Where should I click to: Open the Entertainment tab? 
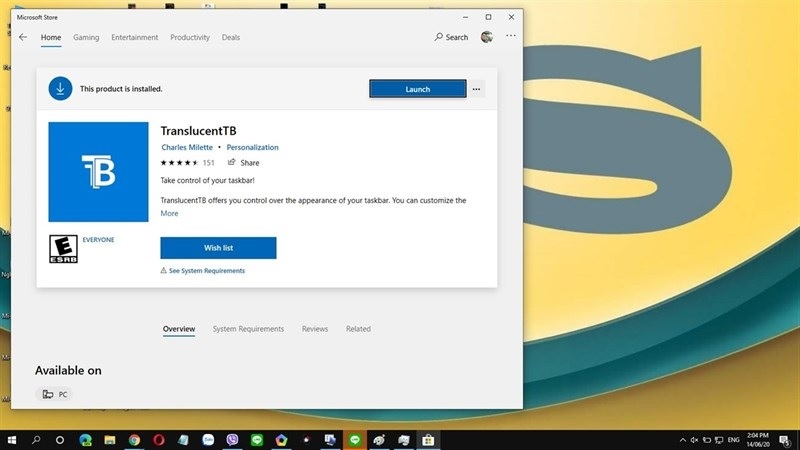point(135,37)
